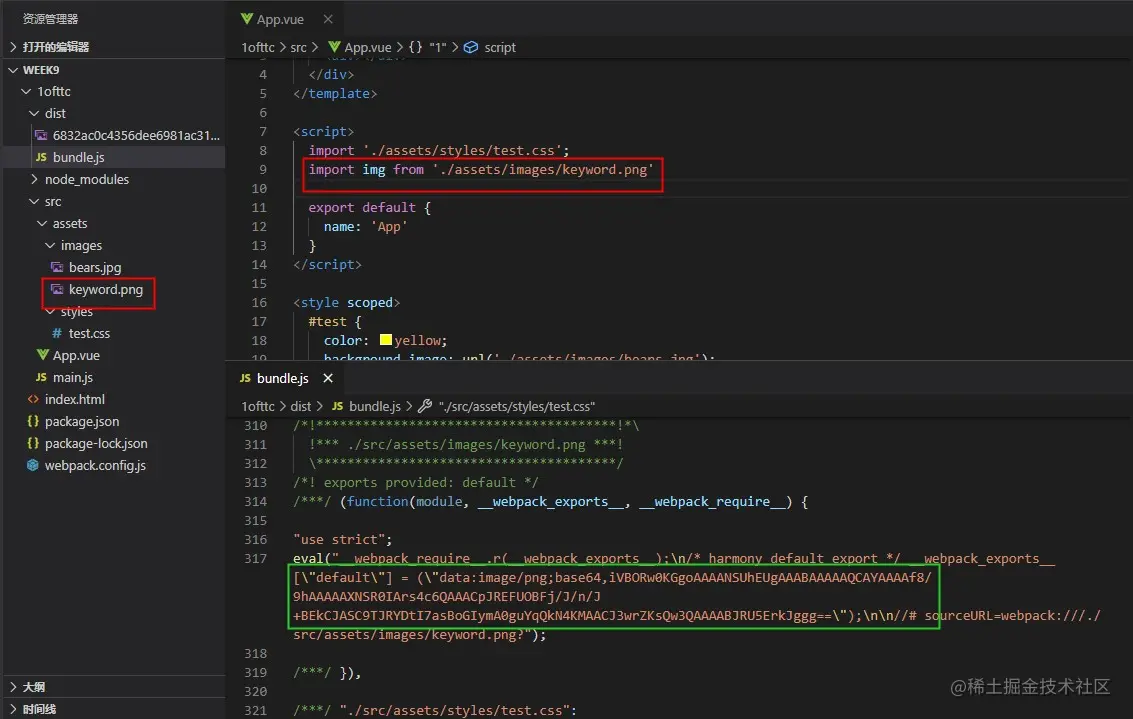Image resolution: width=1133 pixels, height=719 pixels.
Task: Click dist in bundle.js breadcrumb
Action: [x=301, y=407]
